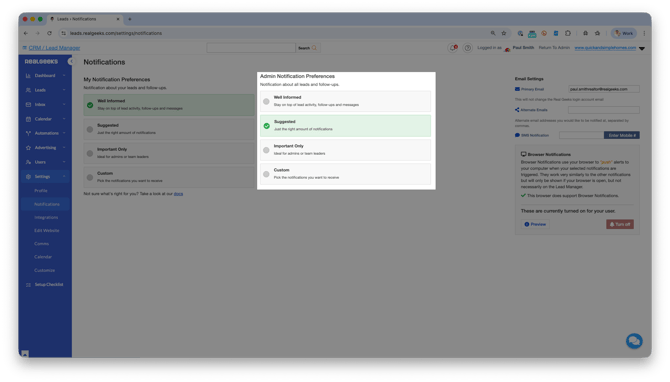Expand the Users dropdown arrow
670x382 pixels.
(x=64, y=162)
